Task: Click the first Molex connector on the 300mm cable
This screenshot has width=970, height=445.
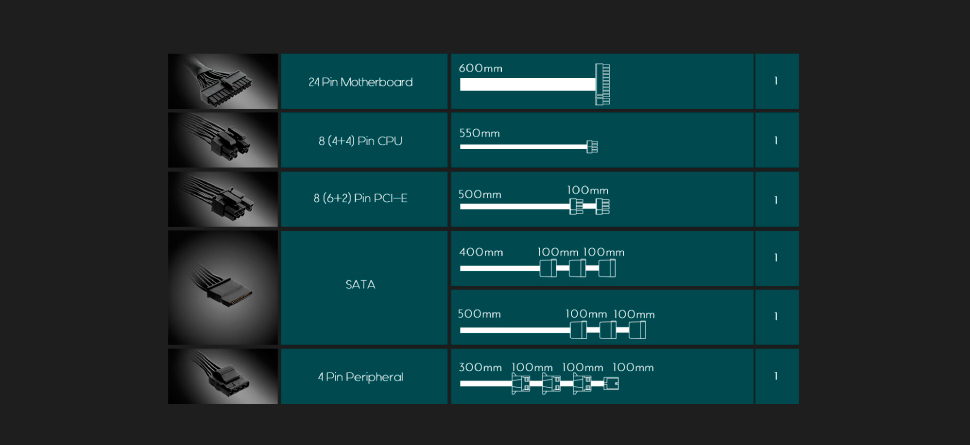Action: (x=520, y=383)
